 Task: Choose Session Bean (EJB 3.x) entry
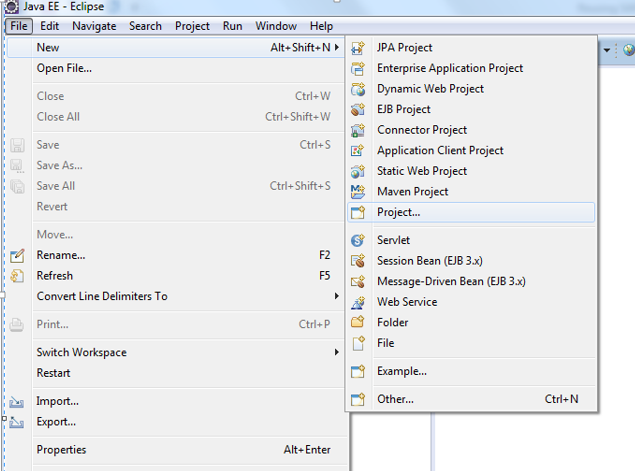471,261
